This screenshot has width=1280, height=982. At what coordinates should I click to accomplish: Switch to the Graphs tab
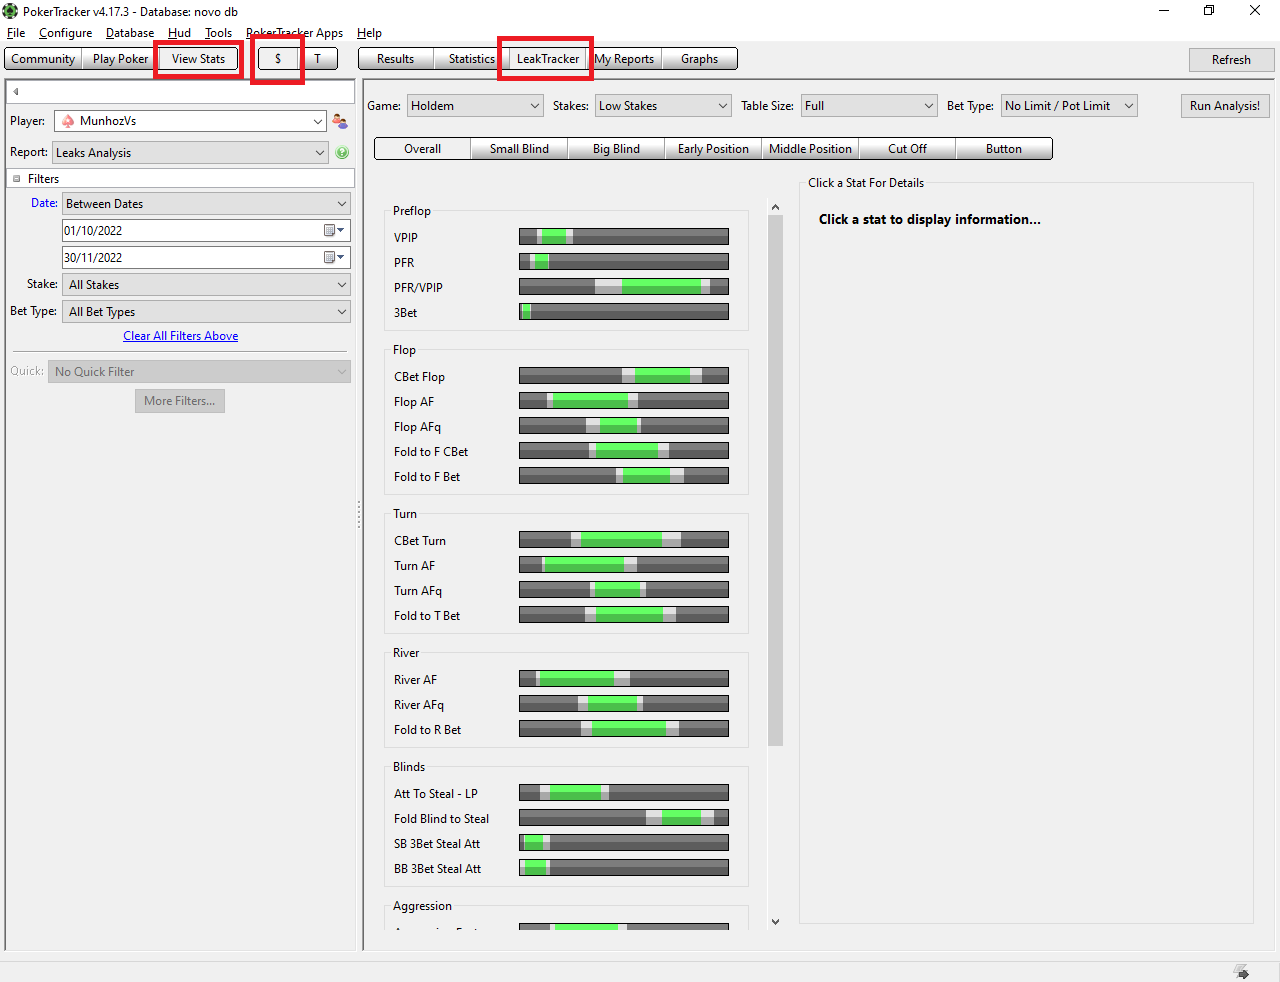coord(700,59)
